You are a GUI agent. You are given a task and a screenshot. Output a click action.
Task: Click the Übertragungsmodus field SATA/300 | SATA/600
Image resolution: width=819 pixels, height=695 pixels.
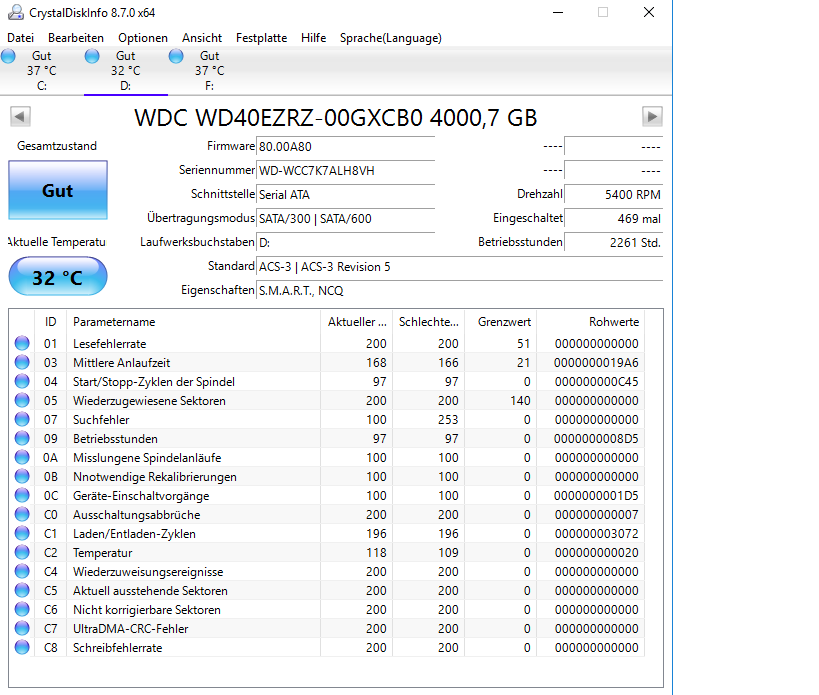pos(345,219)
